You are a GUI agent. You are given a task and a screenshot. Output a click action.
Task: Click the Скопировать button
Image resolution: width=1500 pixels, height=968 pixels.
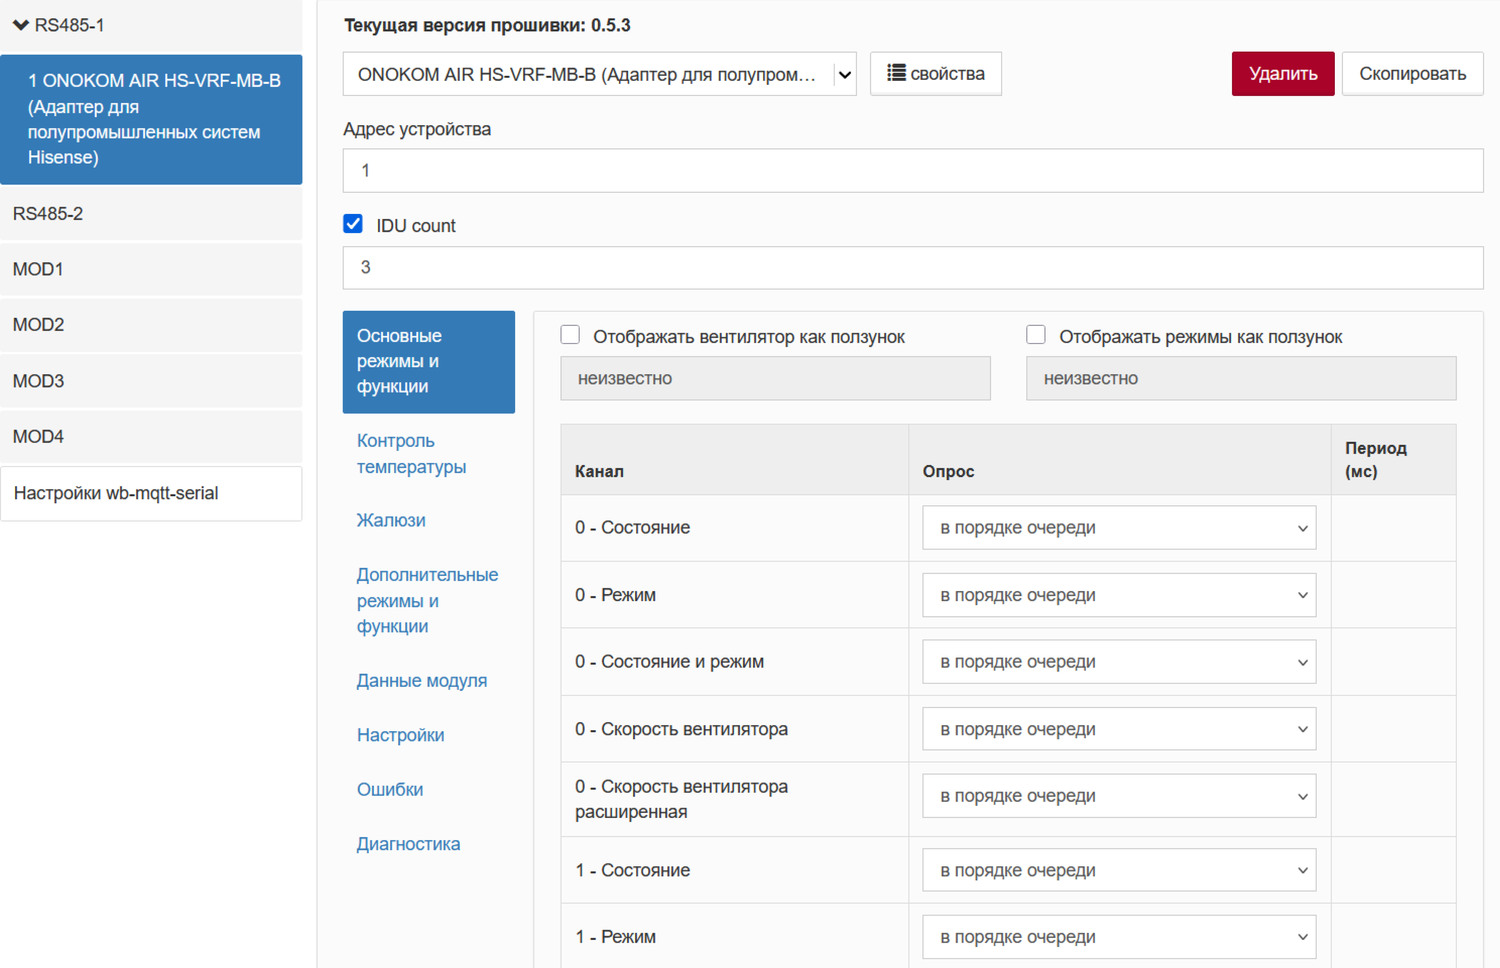click(1411, 74)
